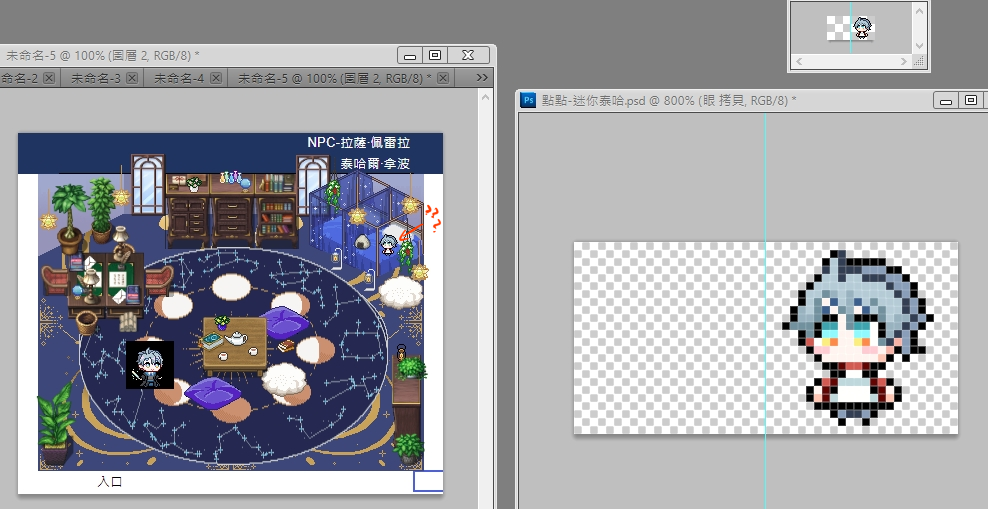Click the Ps icon on 點點-迷你泰哈.psd window
Viewport: 988px width, 509px height.
pos(529,100)
